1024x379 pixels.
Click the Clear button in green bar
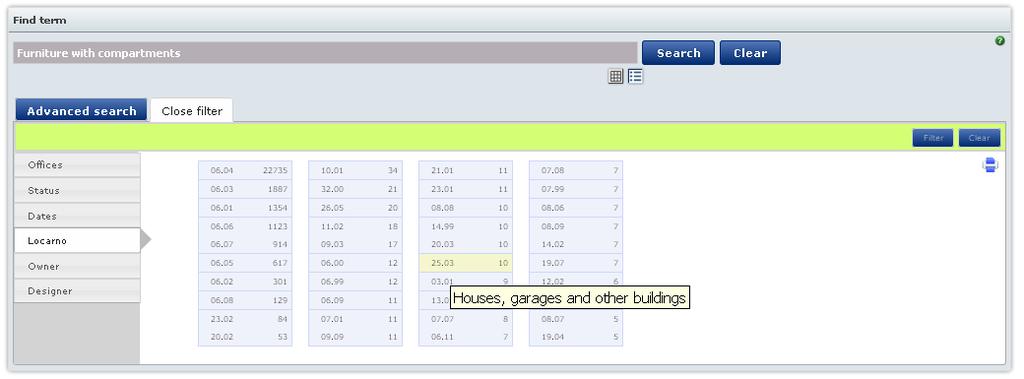click(x=979, y=138)
